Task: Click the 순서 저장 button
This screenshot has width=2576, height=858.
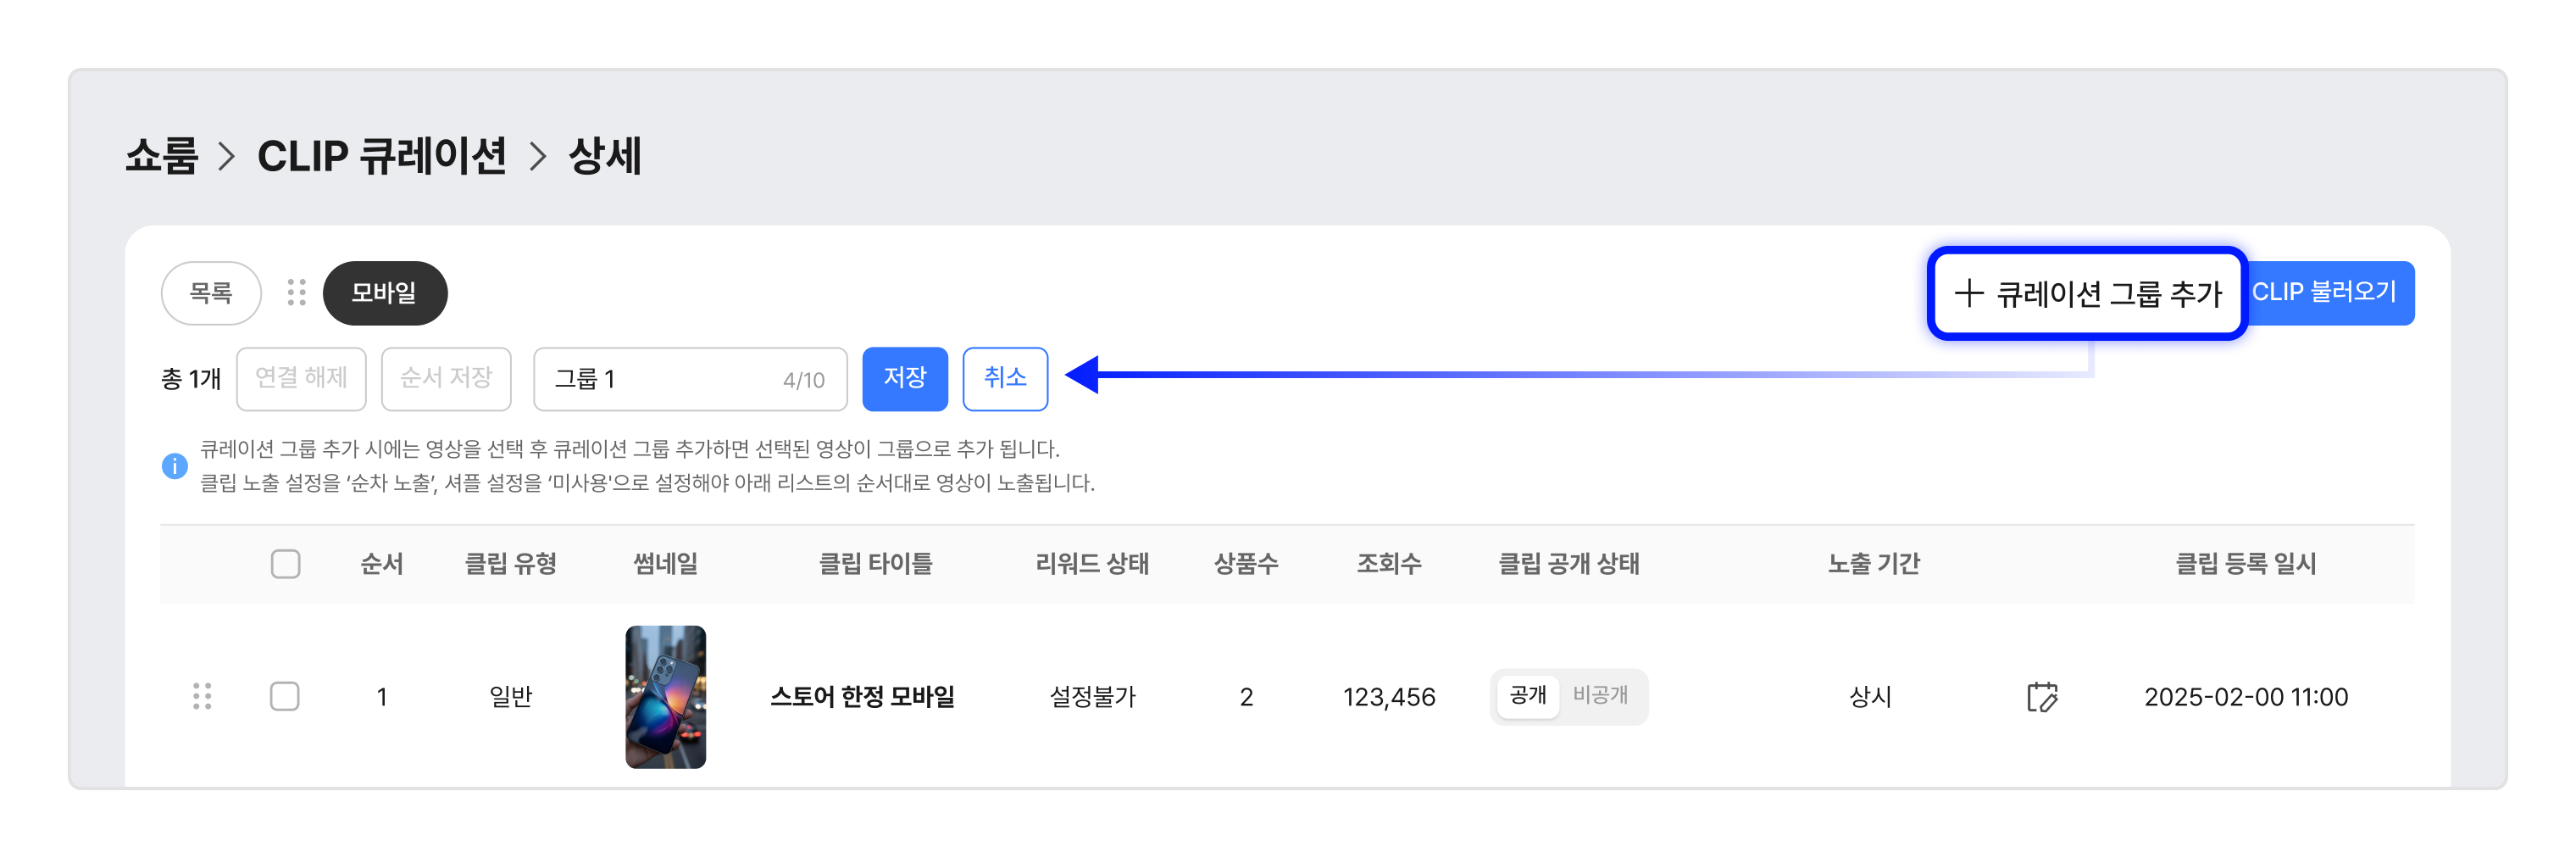Action: pyautogui.click(x=446, y=379)
